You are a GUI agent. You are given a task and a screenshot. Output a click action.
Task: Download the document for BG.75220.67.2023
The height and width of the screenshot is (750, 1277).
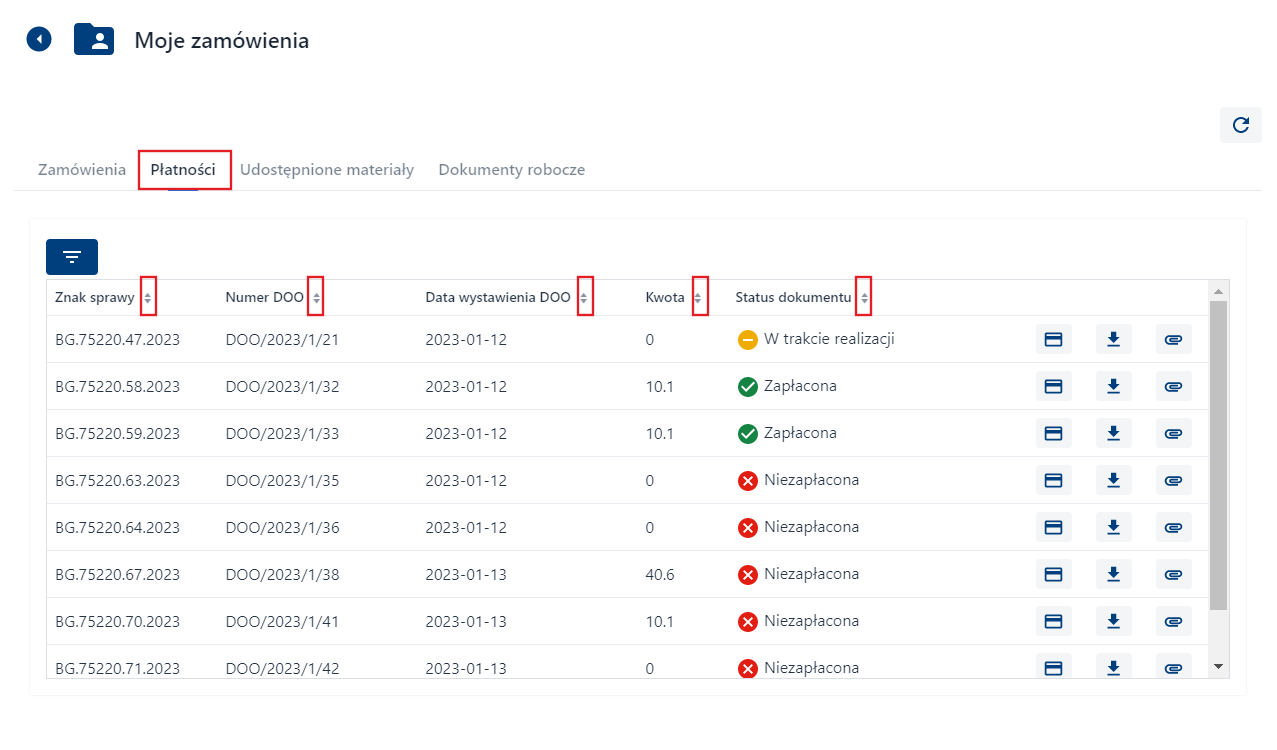click(x=1113, y=574)
